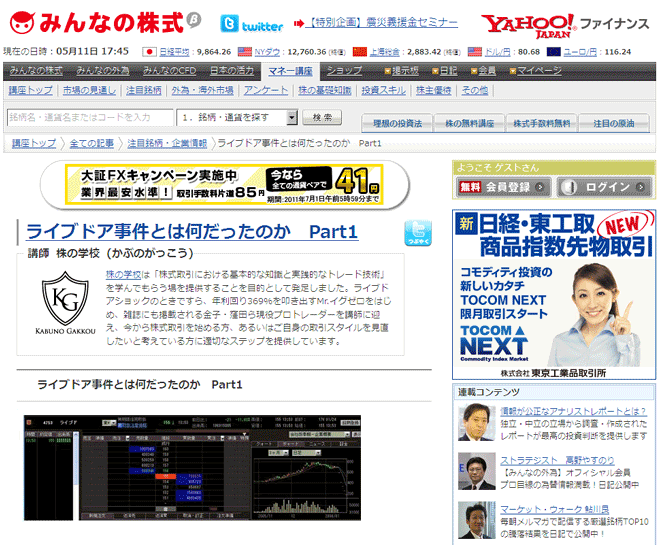The width and height of the screenshot is (660, 545).
Task: Switch to the みんなの外為 tab
Action: click(x=104, y=71)
